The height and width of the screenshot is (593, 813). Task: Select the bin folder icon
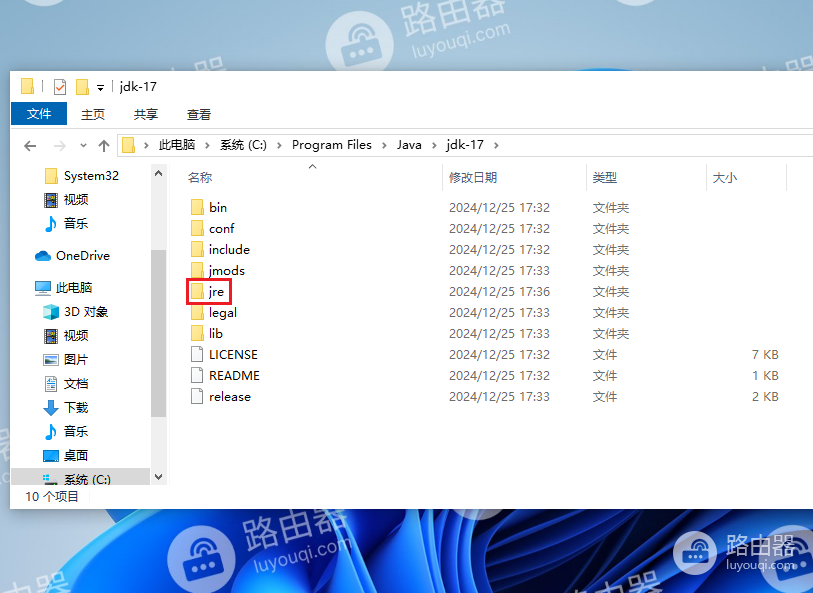197,207
